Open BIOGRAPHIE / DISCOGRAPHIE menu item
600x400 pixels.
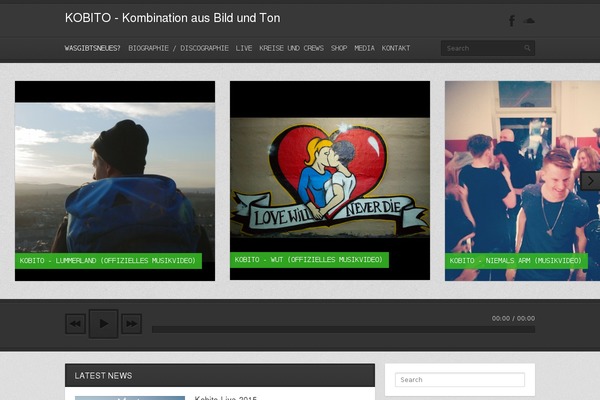(x=178, y=48)
